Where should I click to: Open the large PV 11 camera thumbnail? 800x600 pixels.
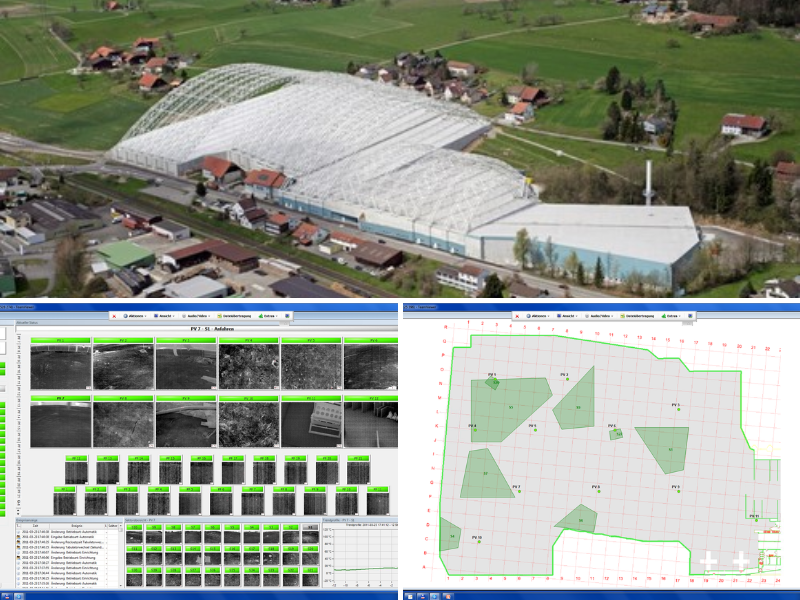pyautogui.click(x=311, y=424)
